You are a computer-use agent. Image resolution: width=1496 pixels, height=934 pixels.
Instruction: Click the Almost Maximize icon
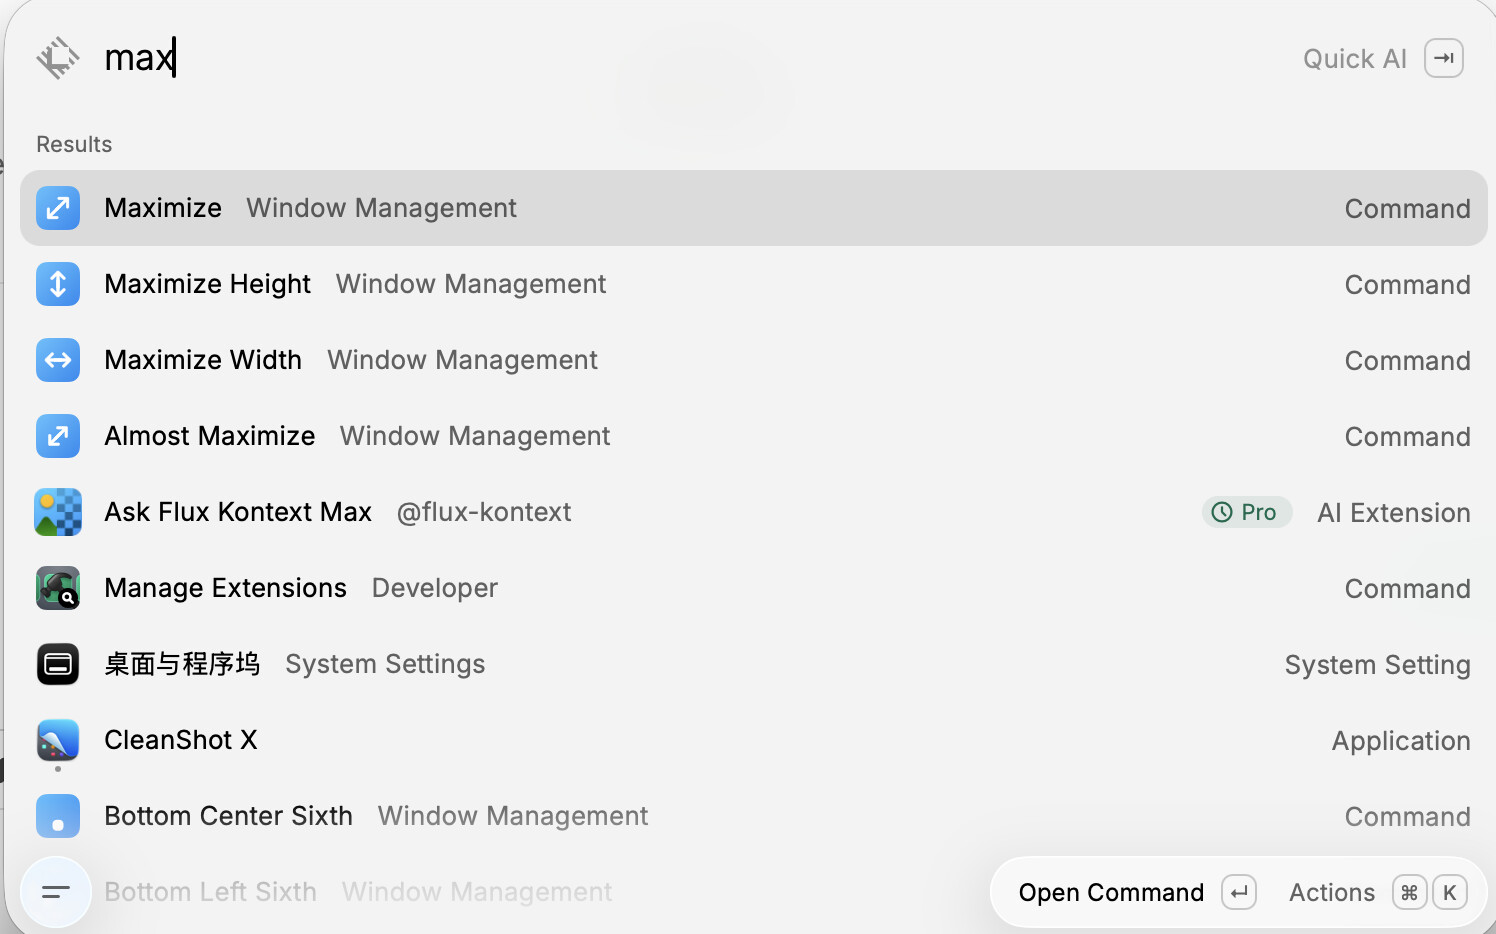pyautogui.click(x=58, y=436)
